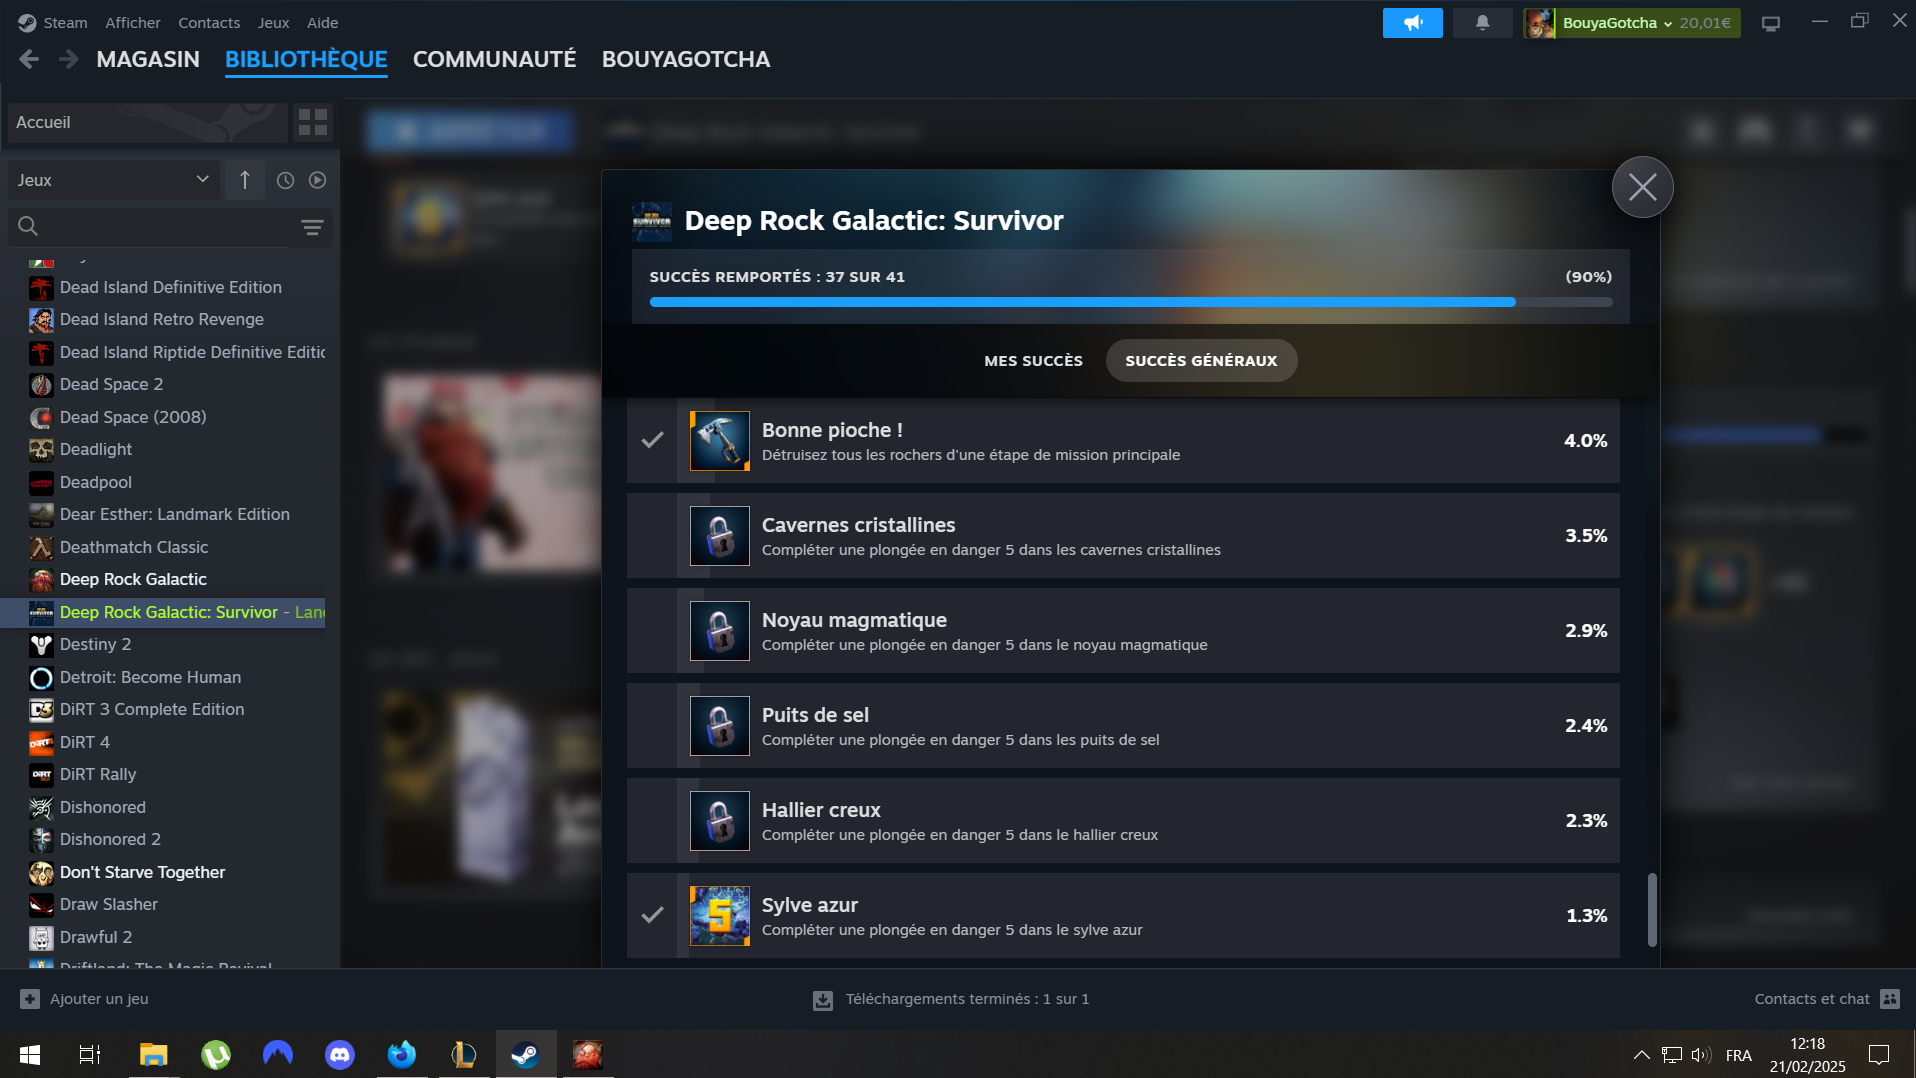Click the sort ascending arrow in library

[x=245, y=180]
